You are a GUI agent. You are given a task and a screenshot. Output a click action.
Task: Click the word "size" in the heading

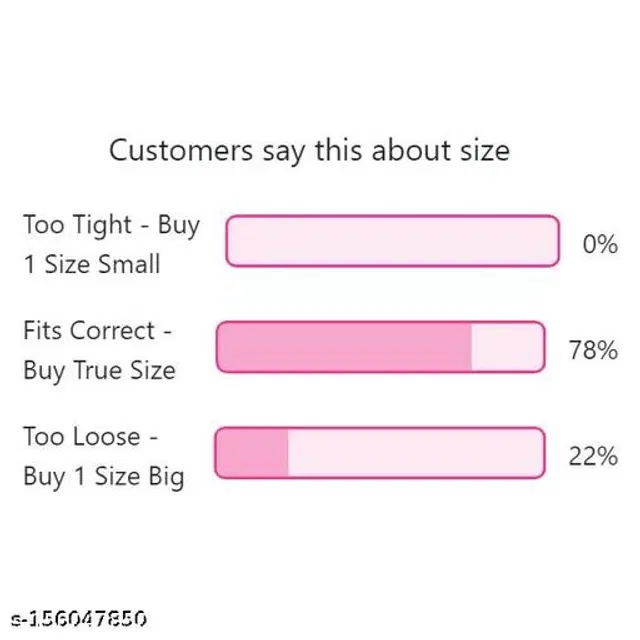point(485,151)
